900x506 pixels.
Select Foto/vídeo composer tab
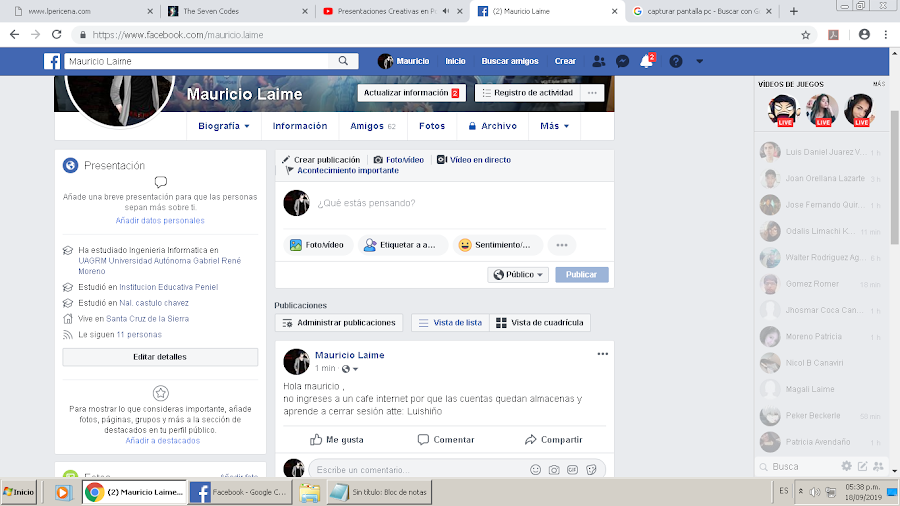pos(399,160)
